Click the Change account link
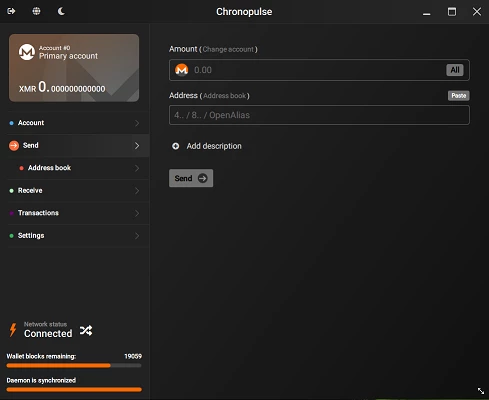This screenshot has width=489, height=400. point(228,49)
